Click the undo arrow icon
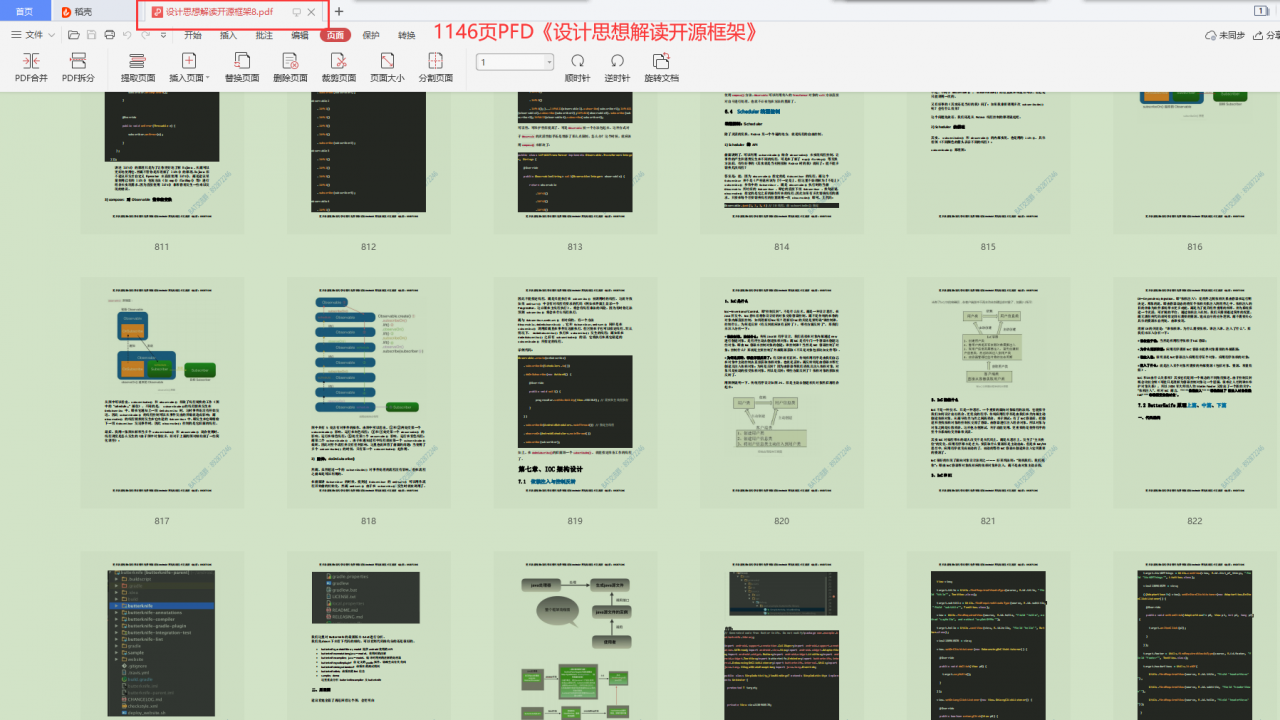Image resolution: width=1280 pixels, height=720 pixels. 127,35
